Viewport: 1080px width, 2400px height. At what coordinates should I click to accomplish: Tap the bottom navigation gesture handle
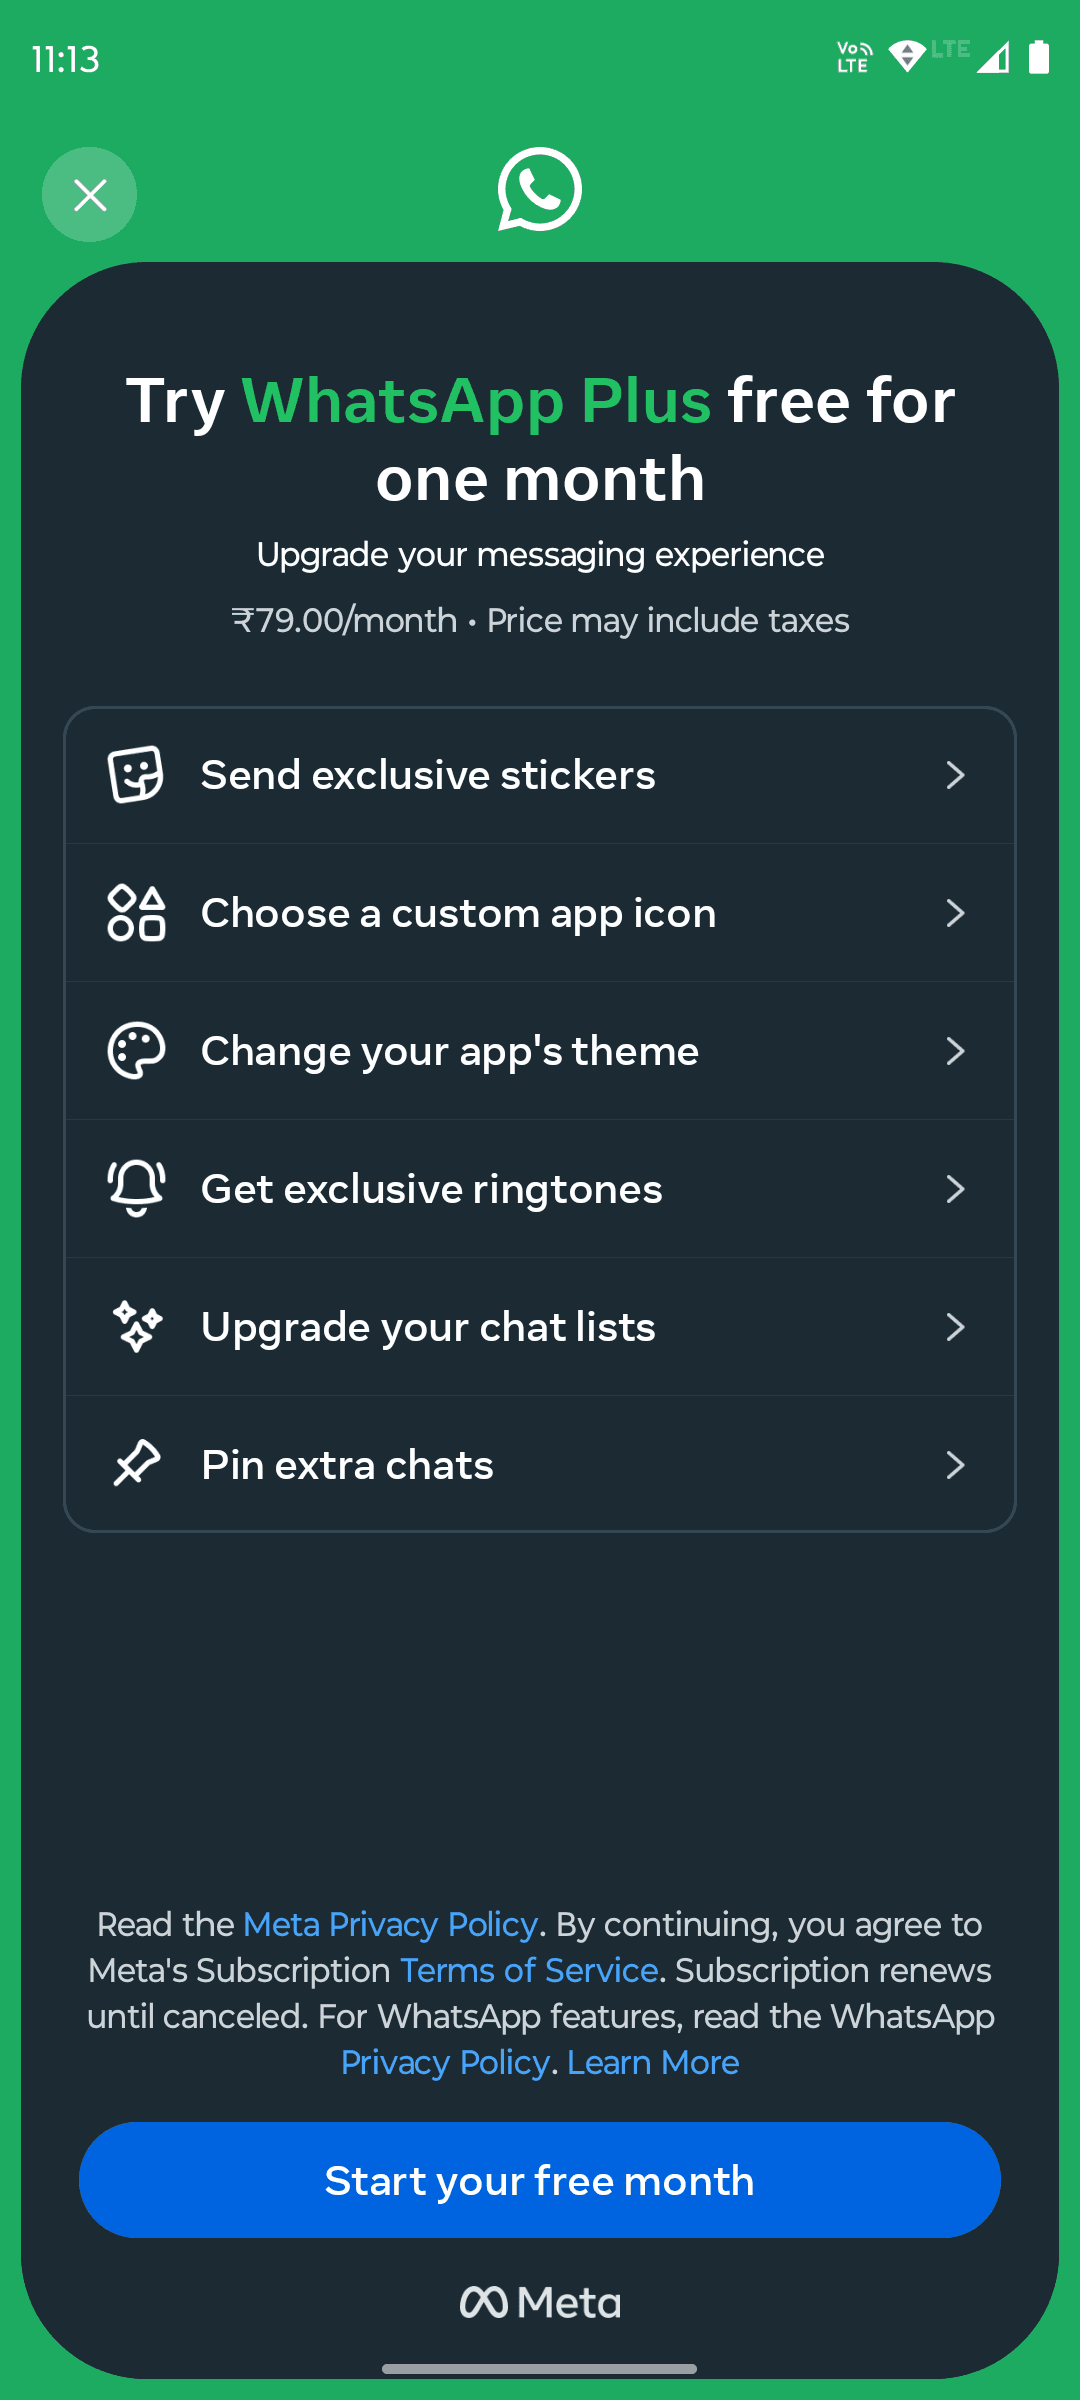(x=540, y=2368)
